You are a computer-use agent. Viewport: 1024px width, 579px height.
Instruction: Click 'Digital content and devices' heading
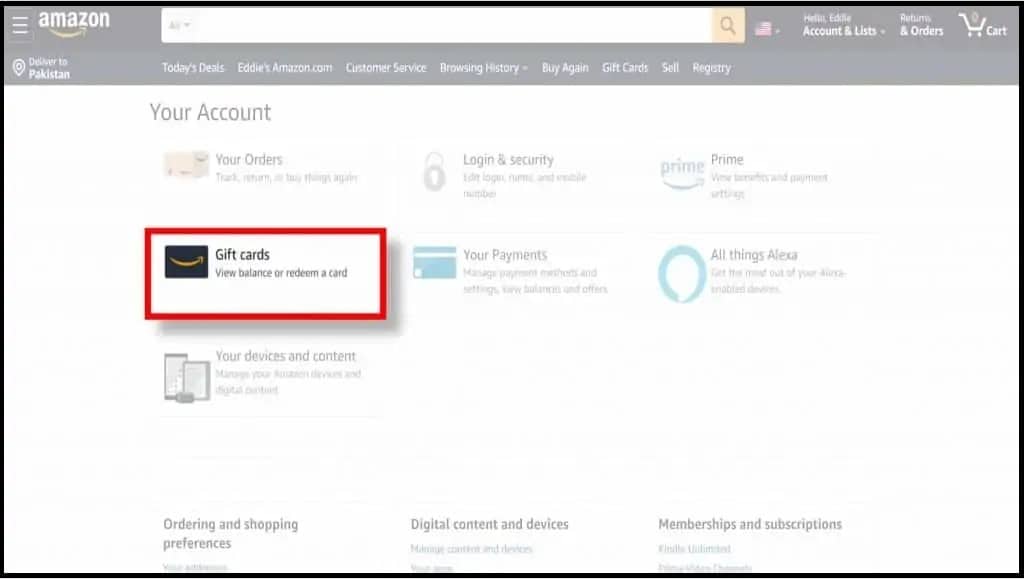pos(489,524)
